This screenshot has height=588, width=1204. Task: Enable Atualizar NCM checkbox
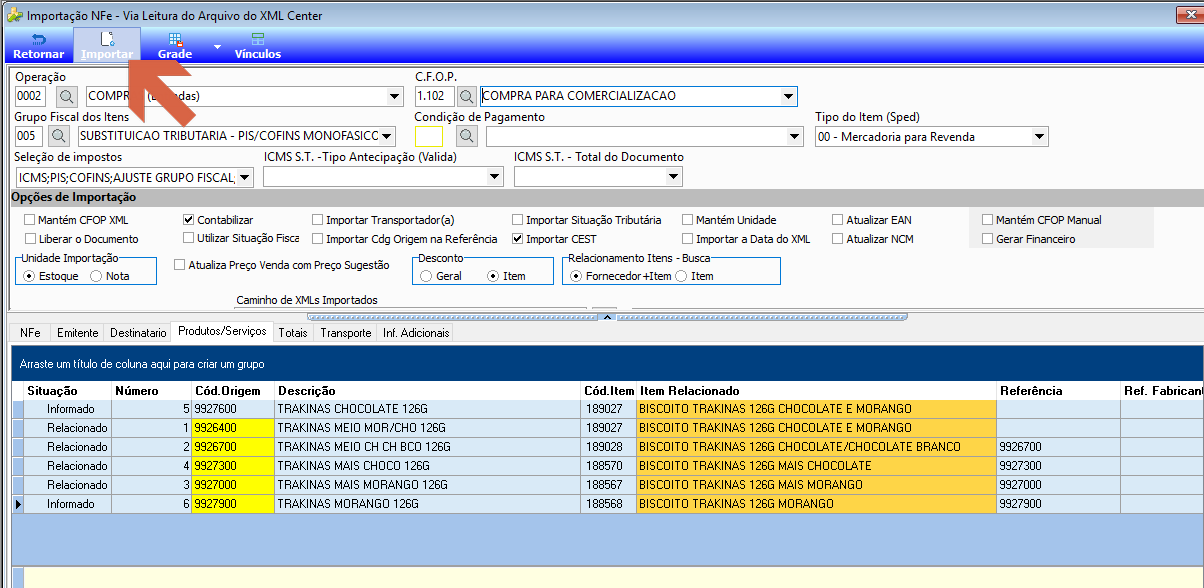pos(837,239)
